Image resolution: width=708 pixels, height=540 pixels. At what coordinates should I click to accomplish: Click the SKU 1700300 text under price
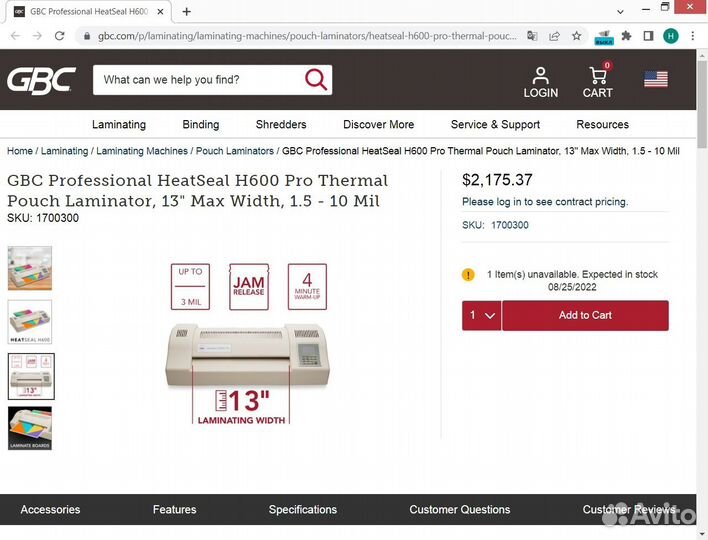tap(495, 225)
